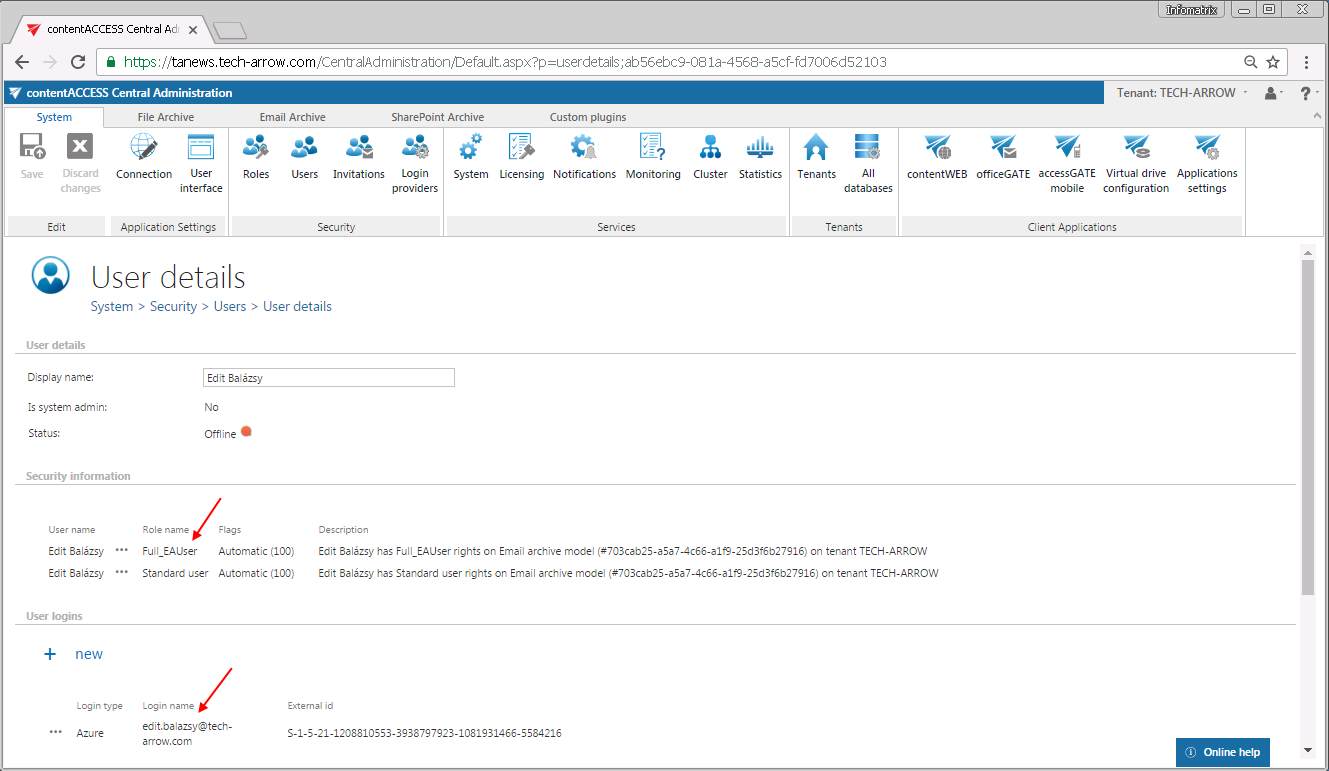Click the Users breadcrumb link

pyautogui.click(x=230, y=306)
